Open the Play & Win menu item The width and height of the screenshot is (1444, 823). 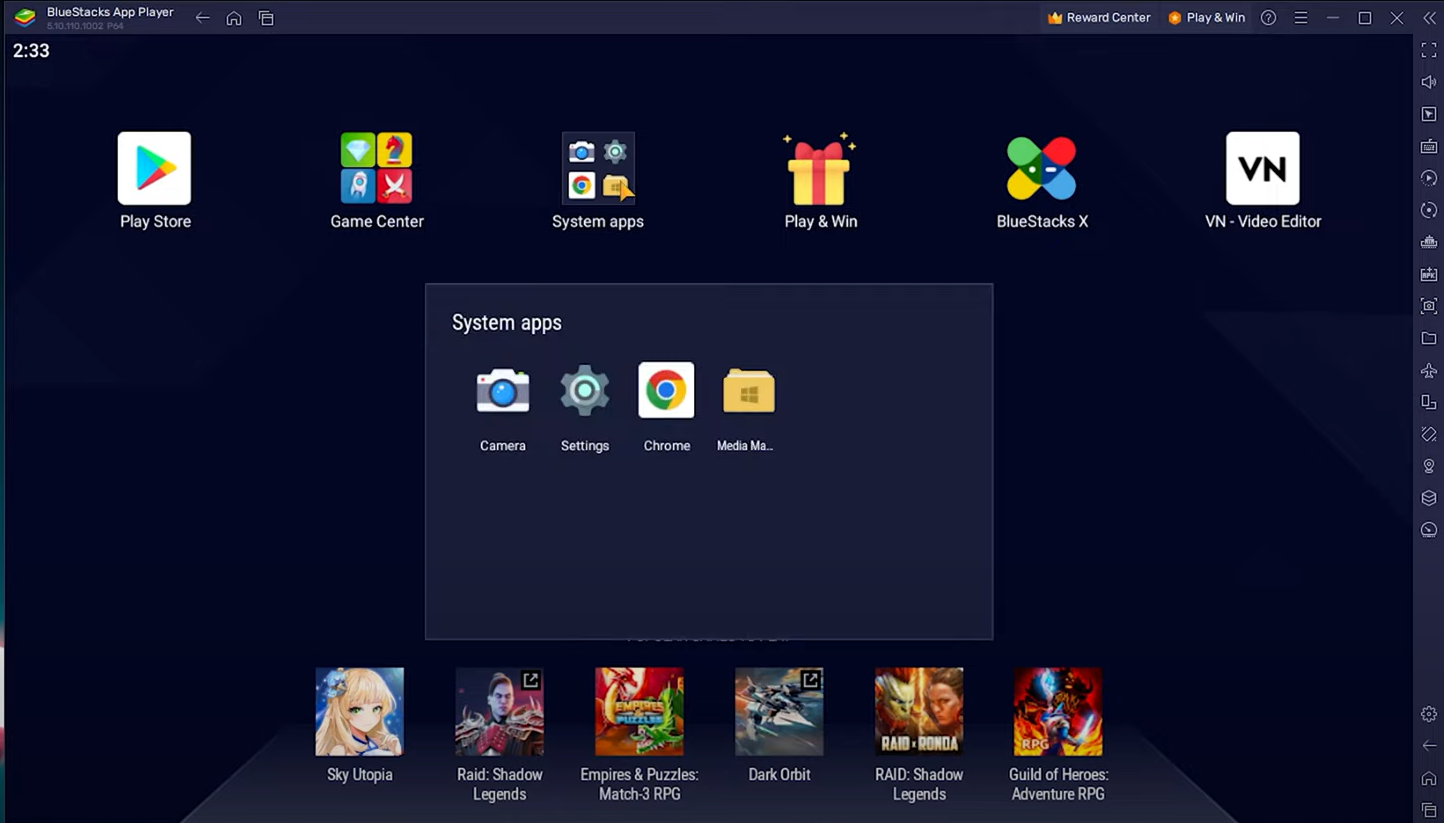1206,17
